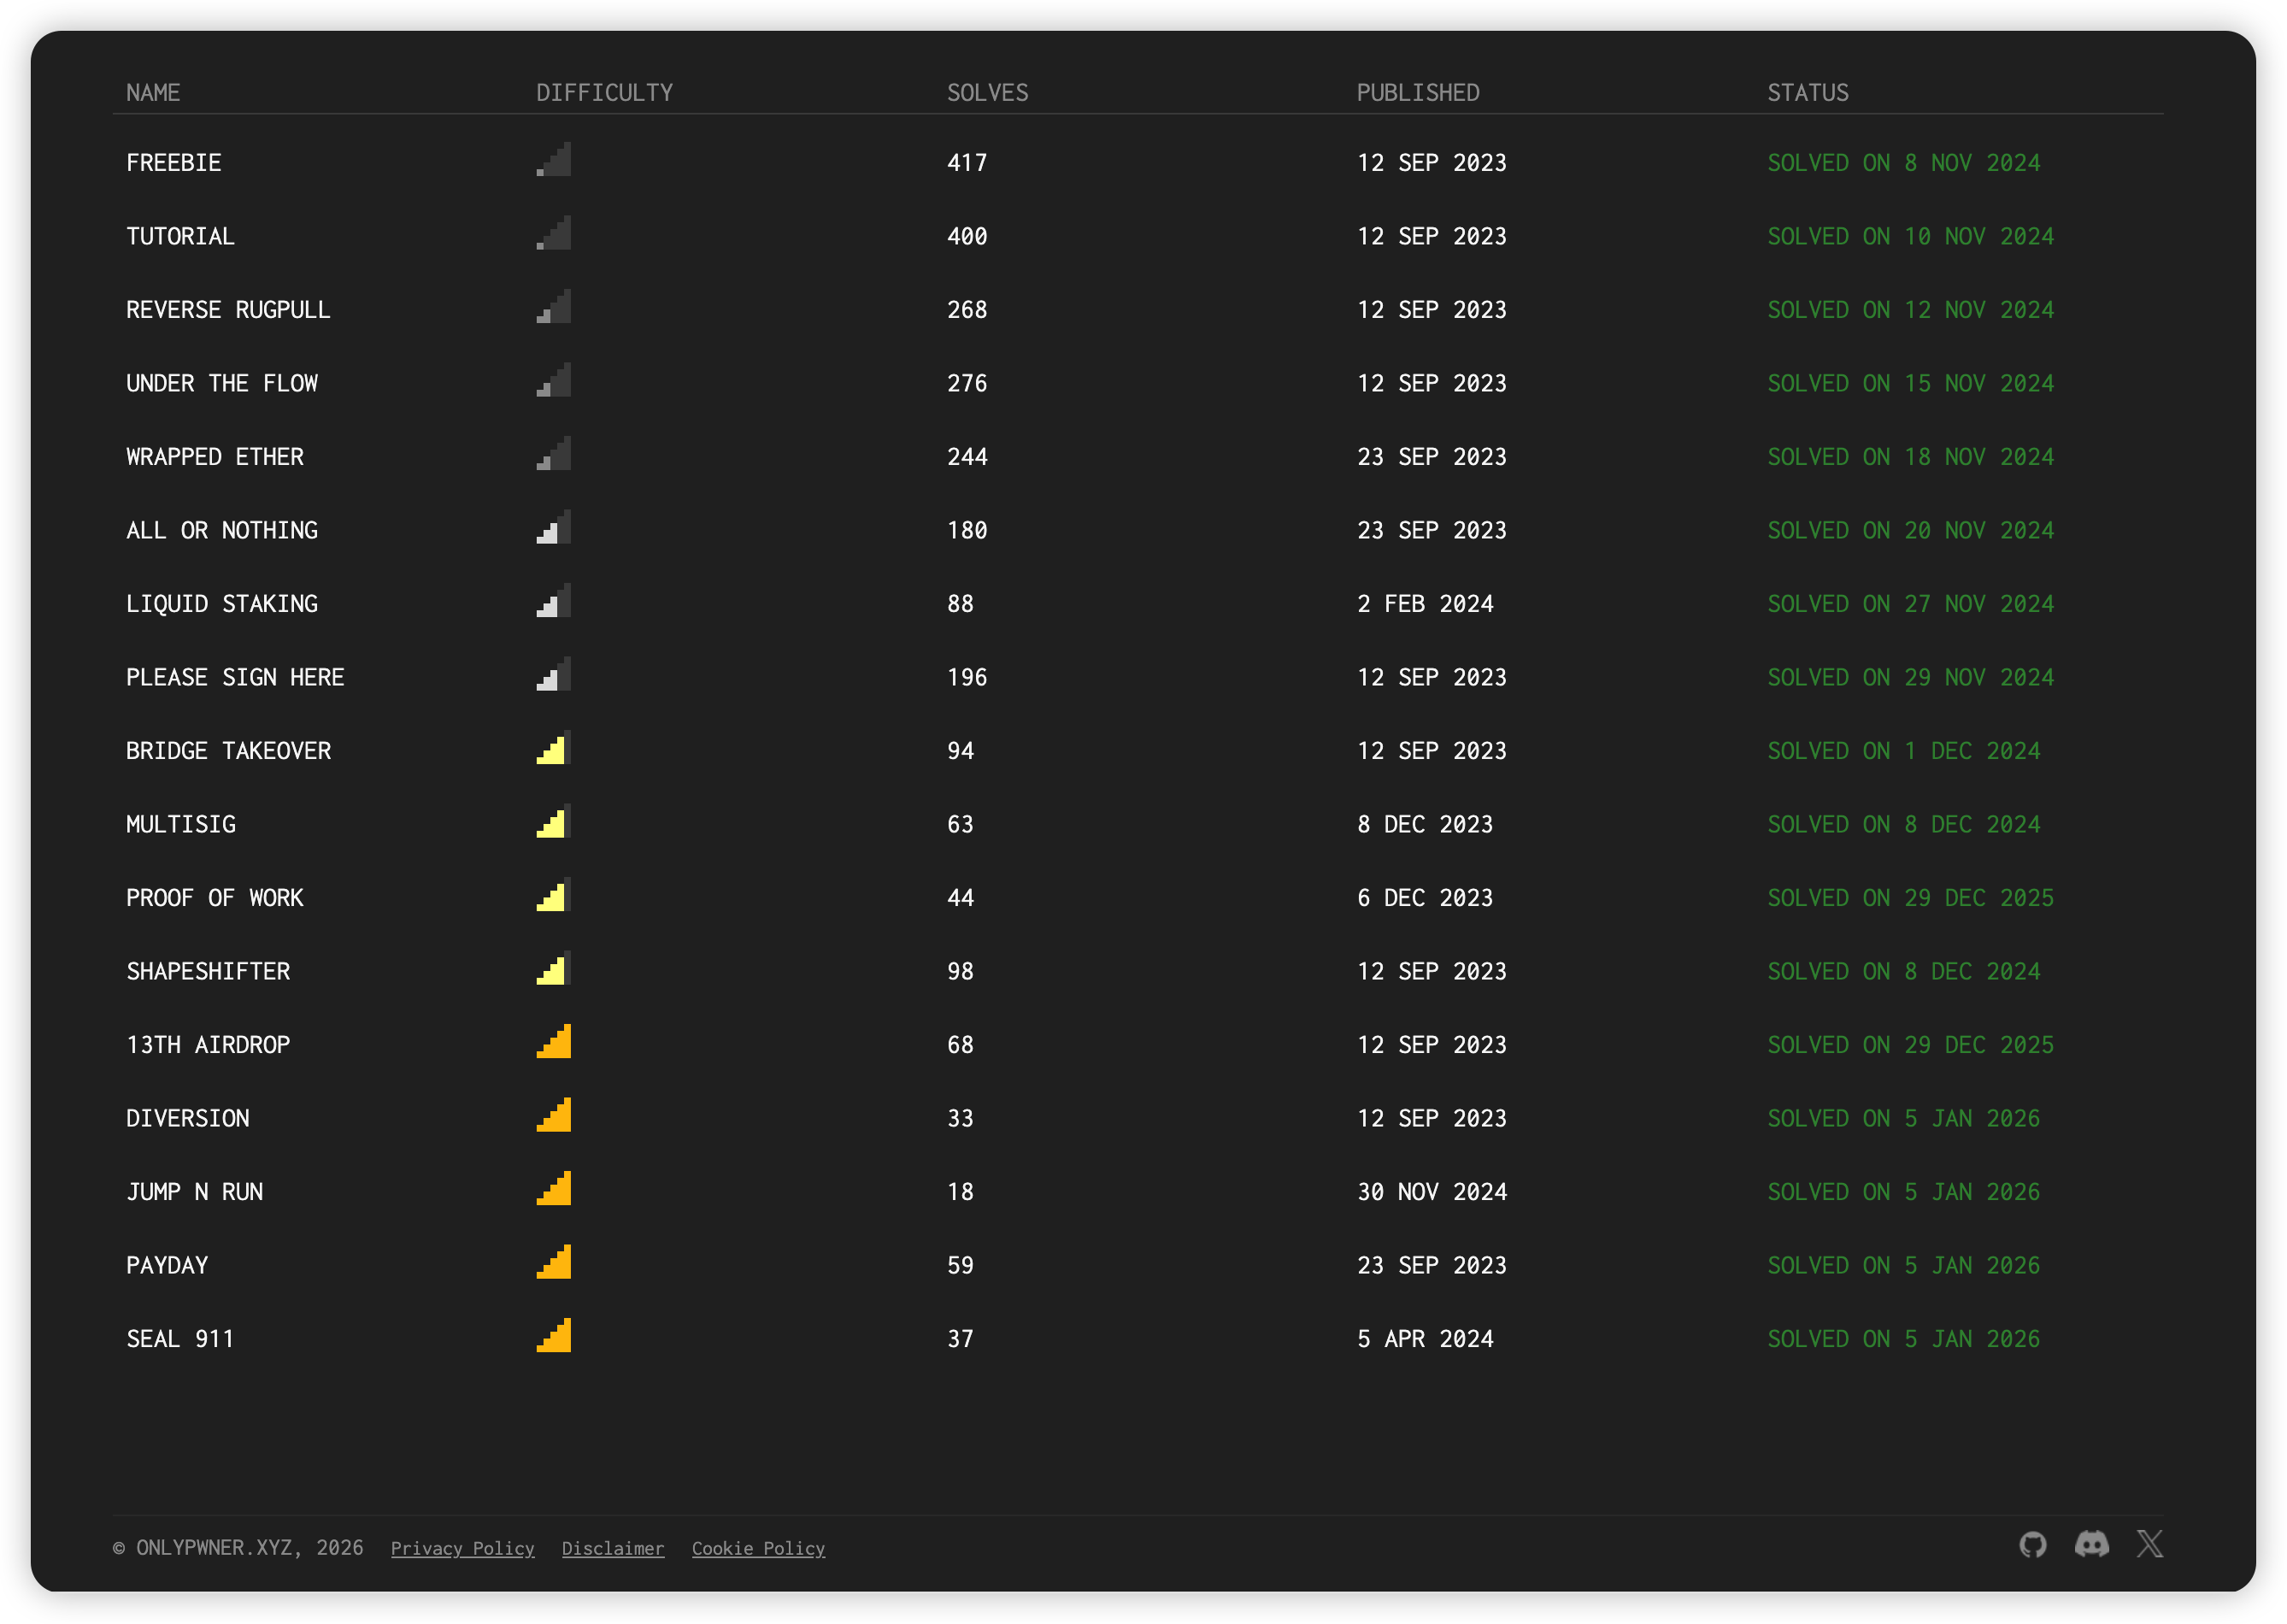The image size is (2287, 1624).
Task: Click DIVERSION solved status text
Action: 1903,1118
